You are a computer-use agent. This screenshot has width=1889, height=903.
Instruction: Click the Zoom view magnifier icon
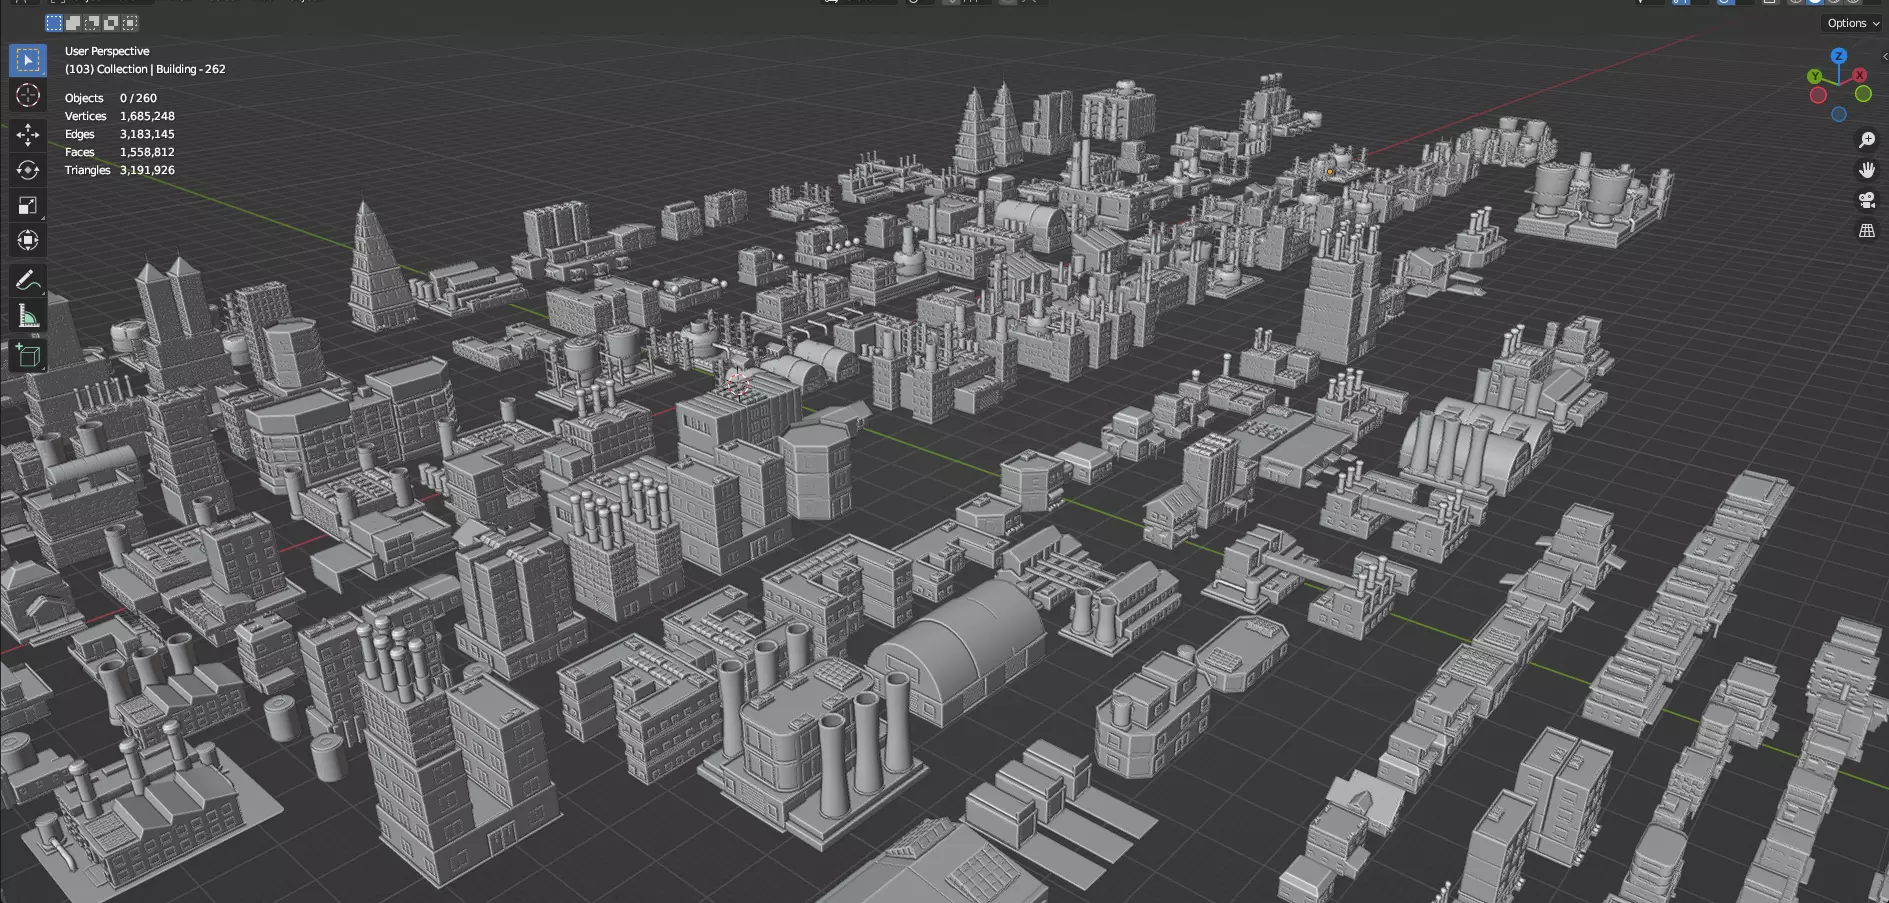[1867, 140]
